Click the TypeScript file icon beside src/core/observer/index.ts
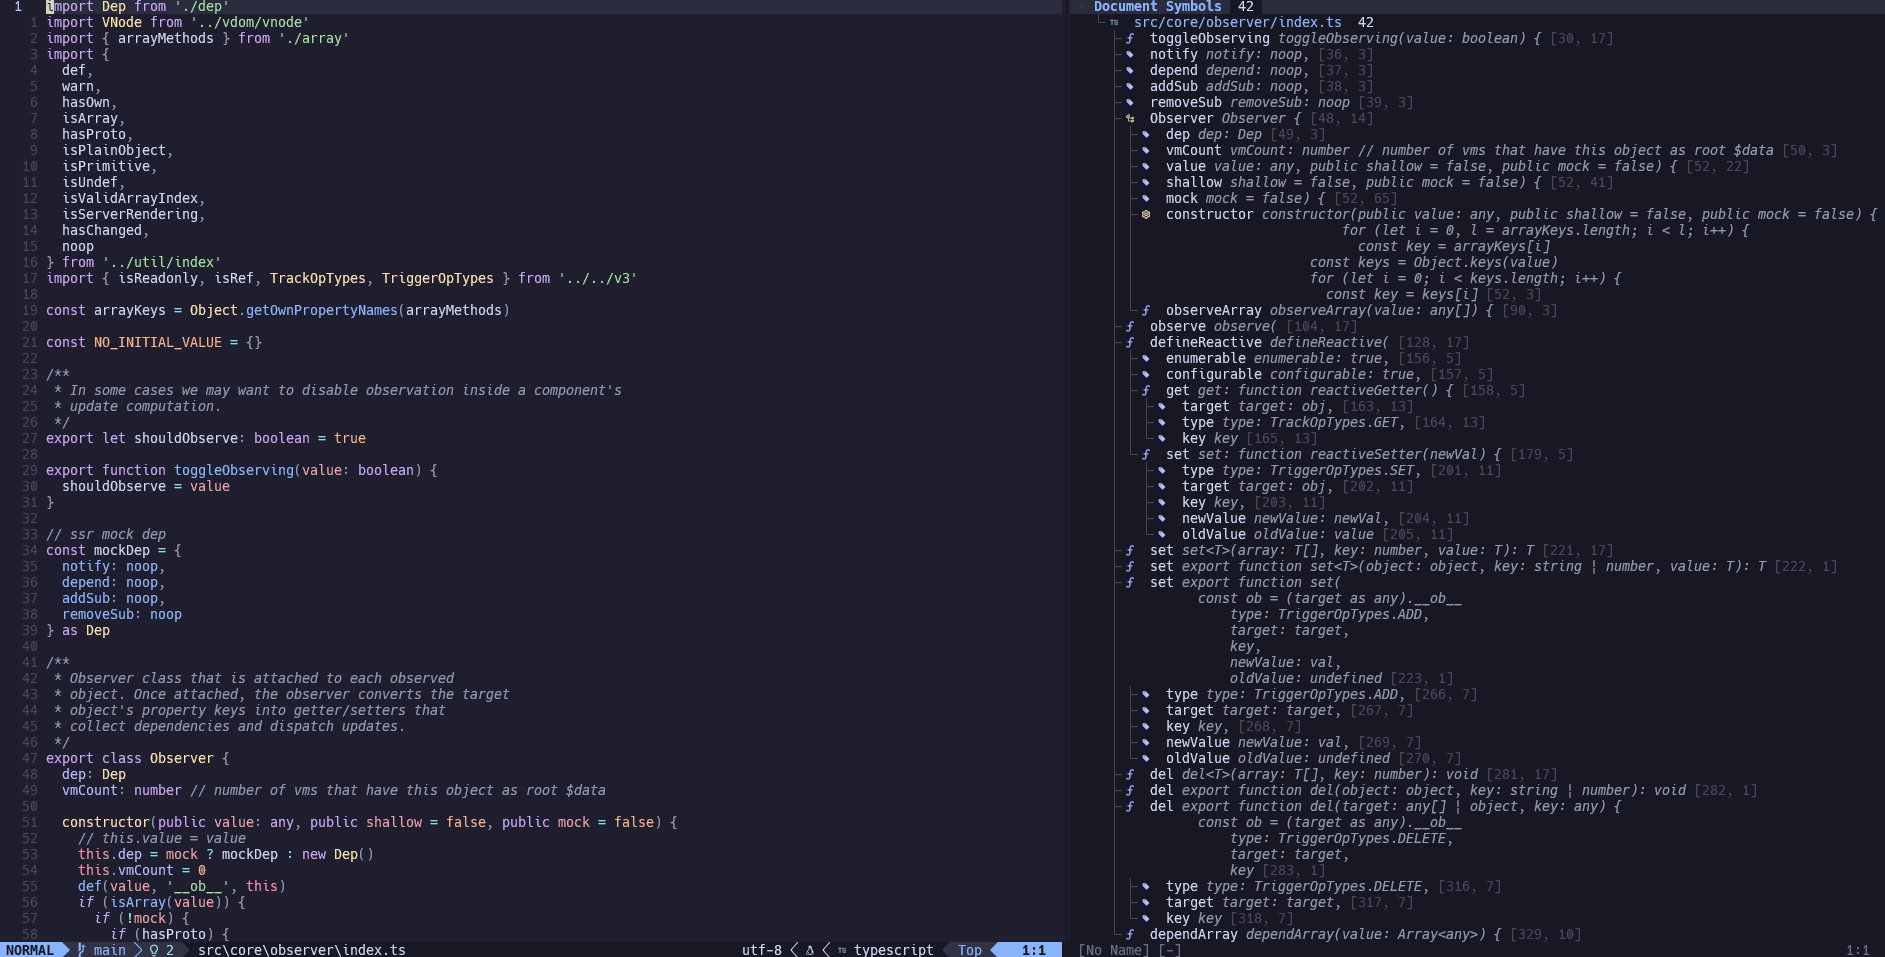 (x=1114, y=22)
